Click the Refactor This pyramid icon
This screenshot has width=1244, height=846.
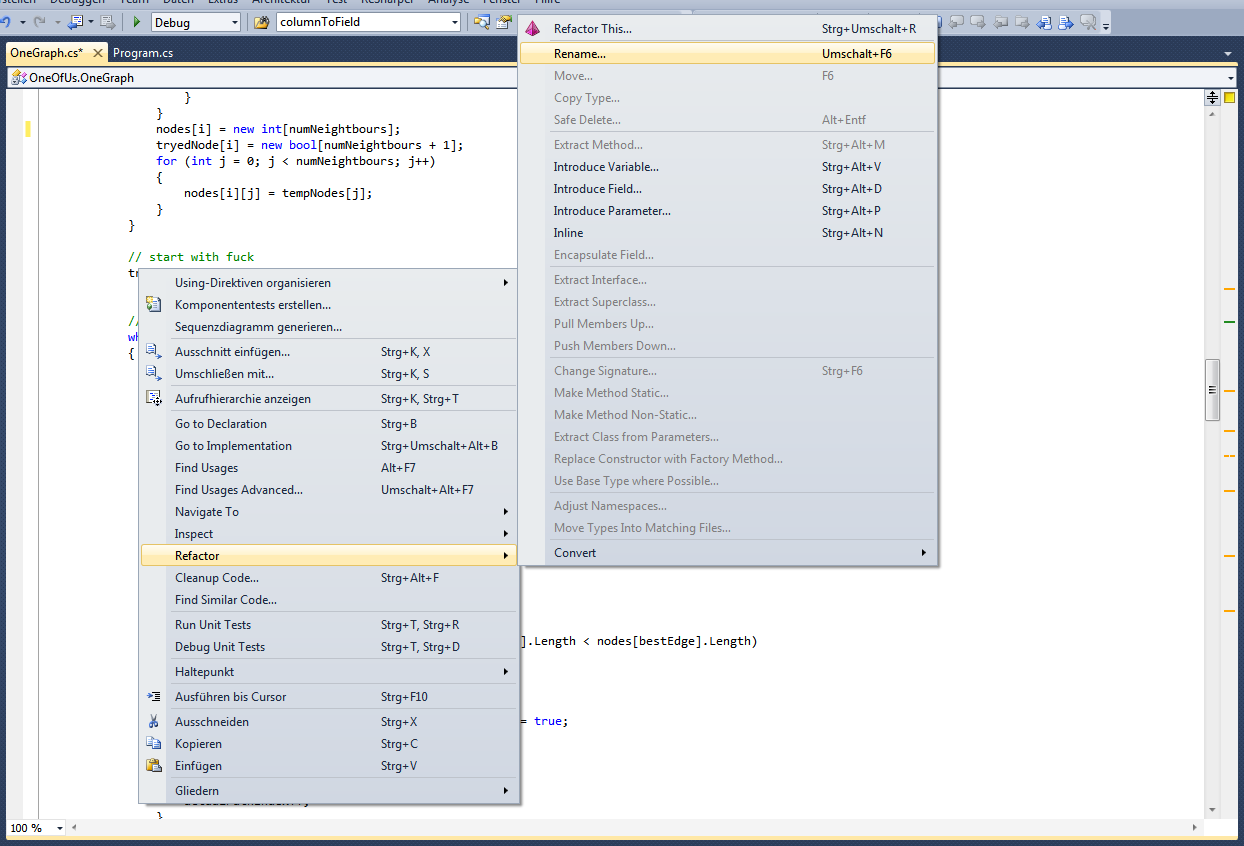click(533, 29)
